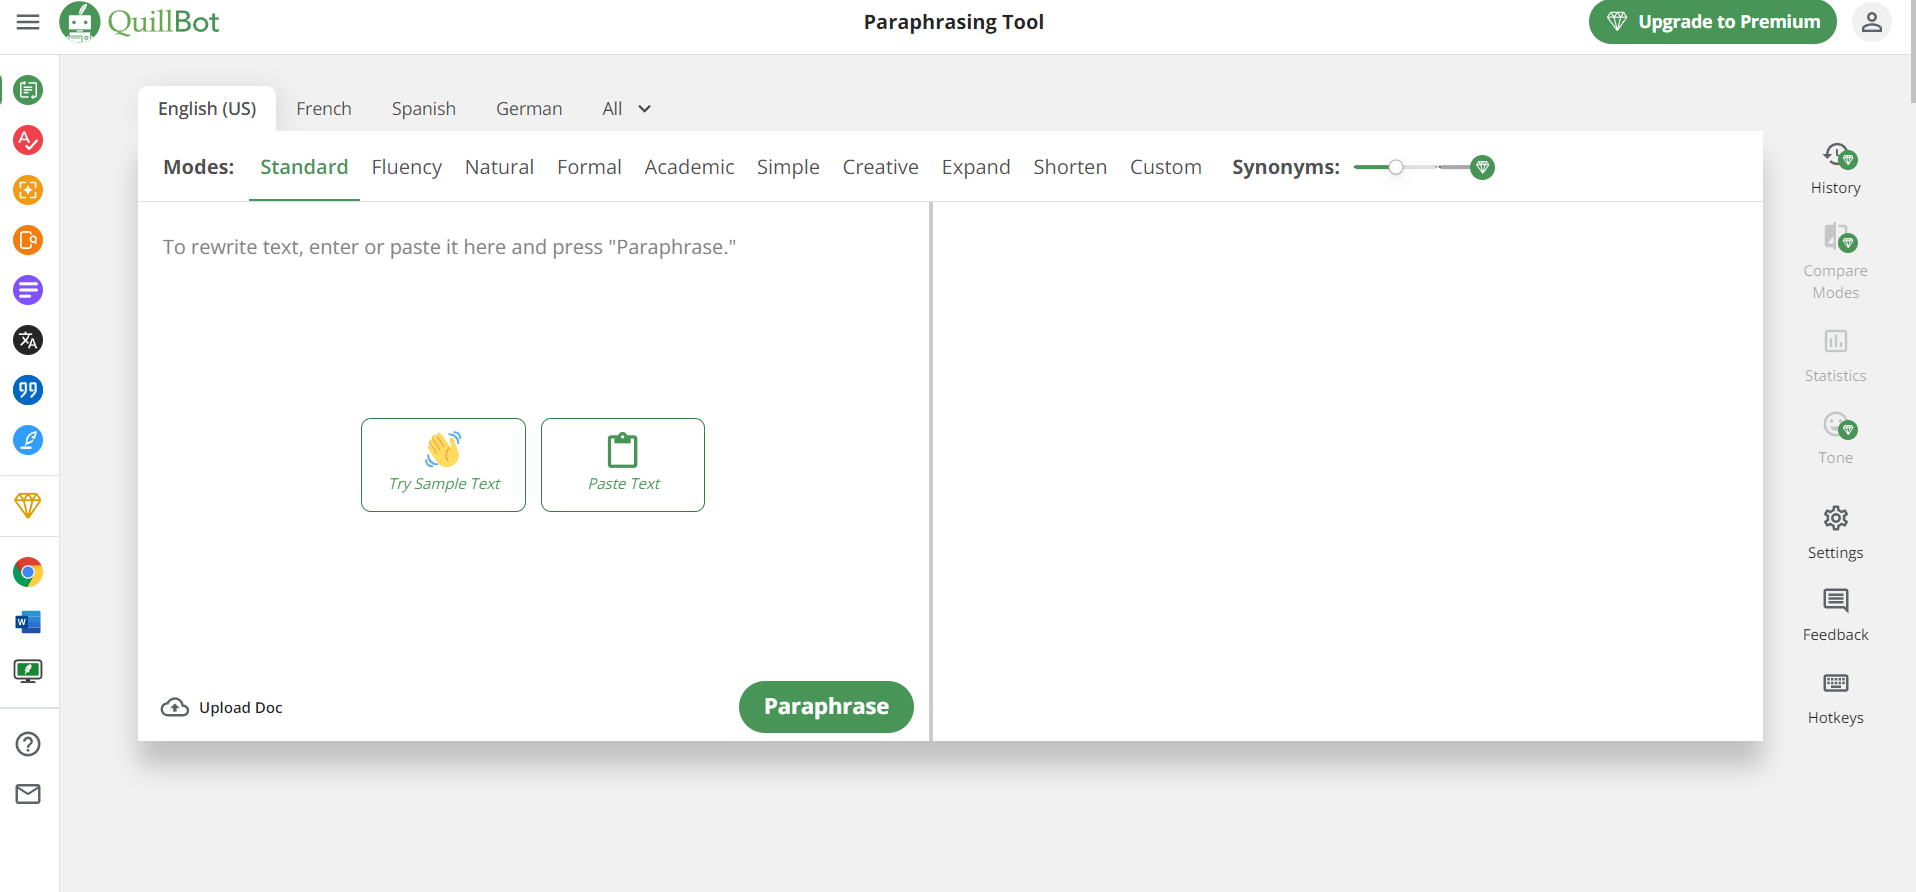This screenshot has width=1916, height=892.
Task: Click the Synonyms slider handle
Action: tap(1396, 167)
